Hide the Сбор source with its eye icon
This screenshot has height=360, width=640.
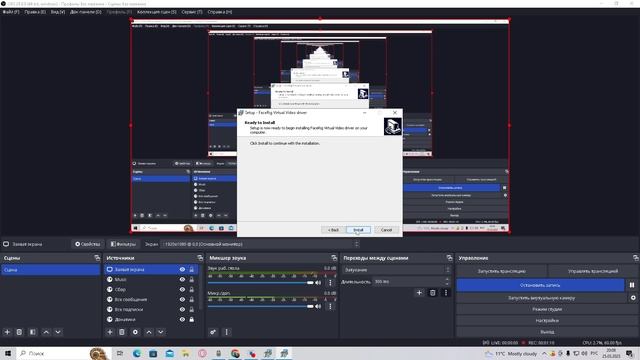coord(182,289)
